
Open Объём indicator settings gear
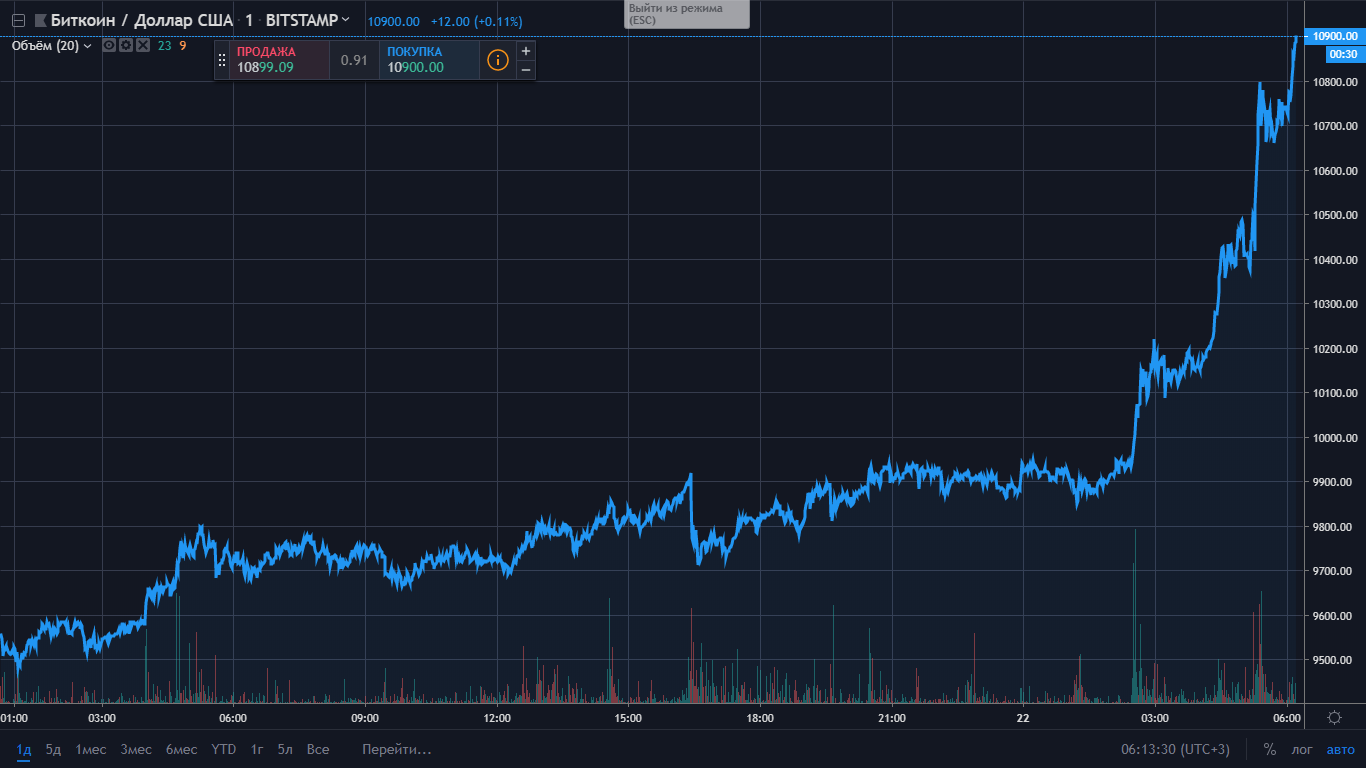coord(126,45)
